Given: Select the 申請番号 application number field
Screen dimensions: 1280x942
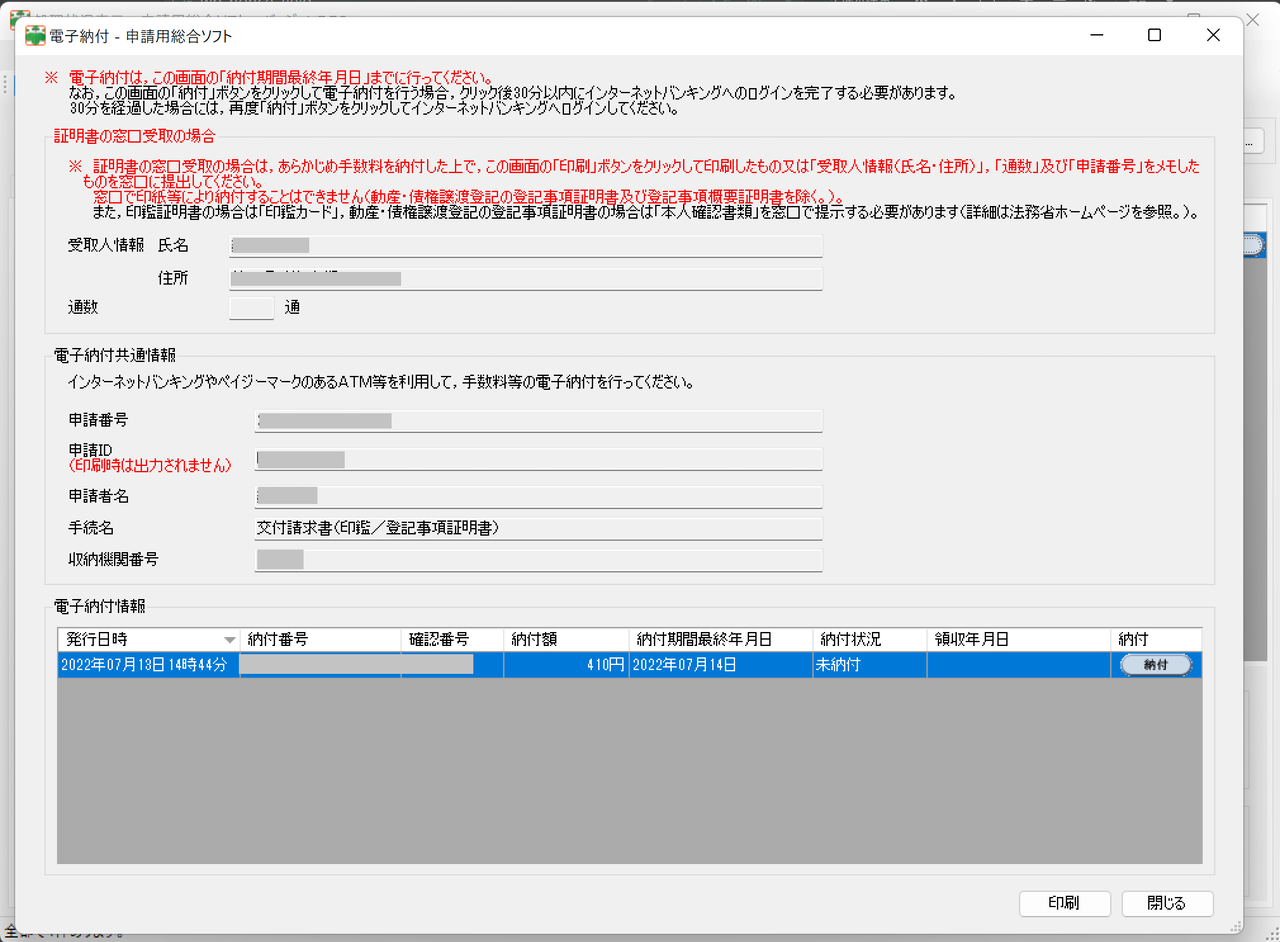Looking at the screenshot, I should pos(540,420).
